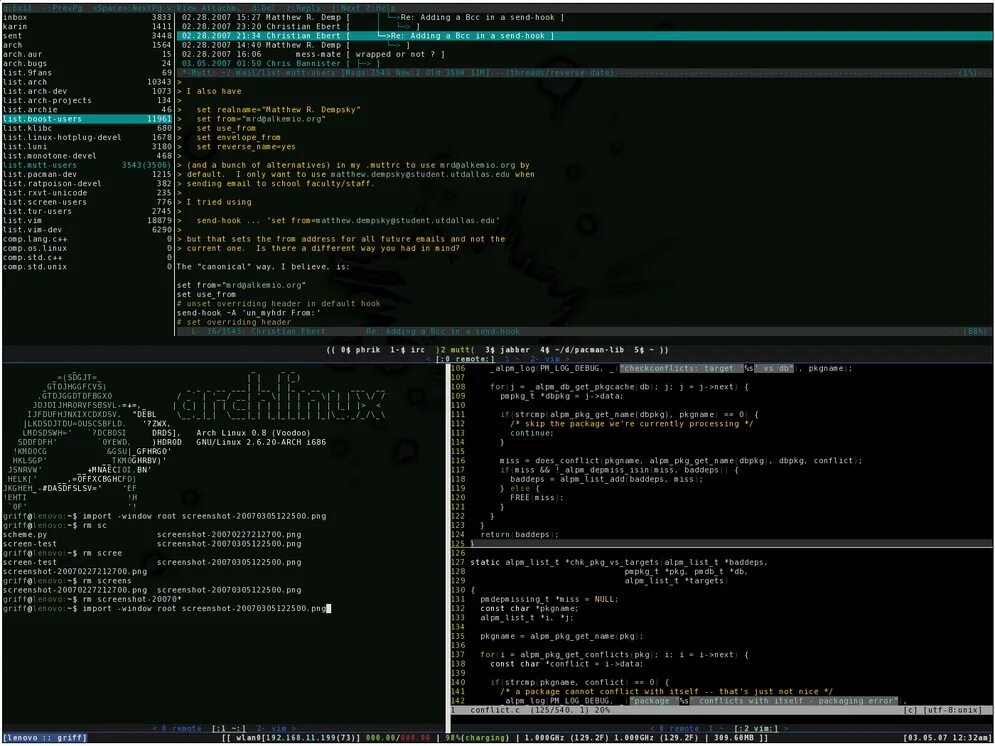This screenshot has width=995, height=746.
Task: Select the list.9fans folder
Action: [88, 73]
